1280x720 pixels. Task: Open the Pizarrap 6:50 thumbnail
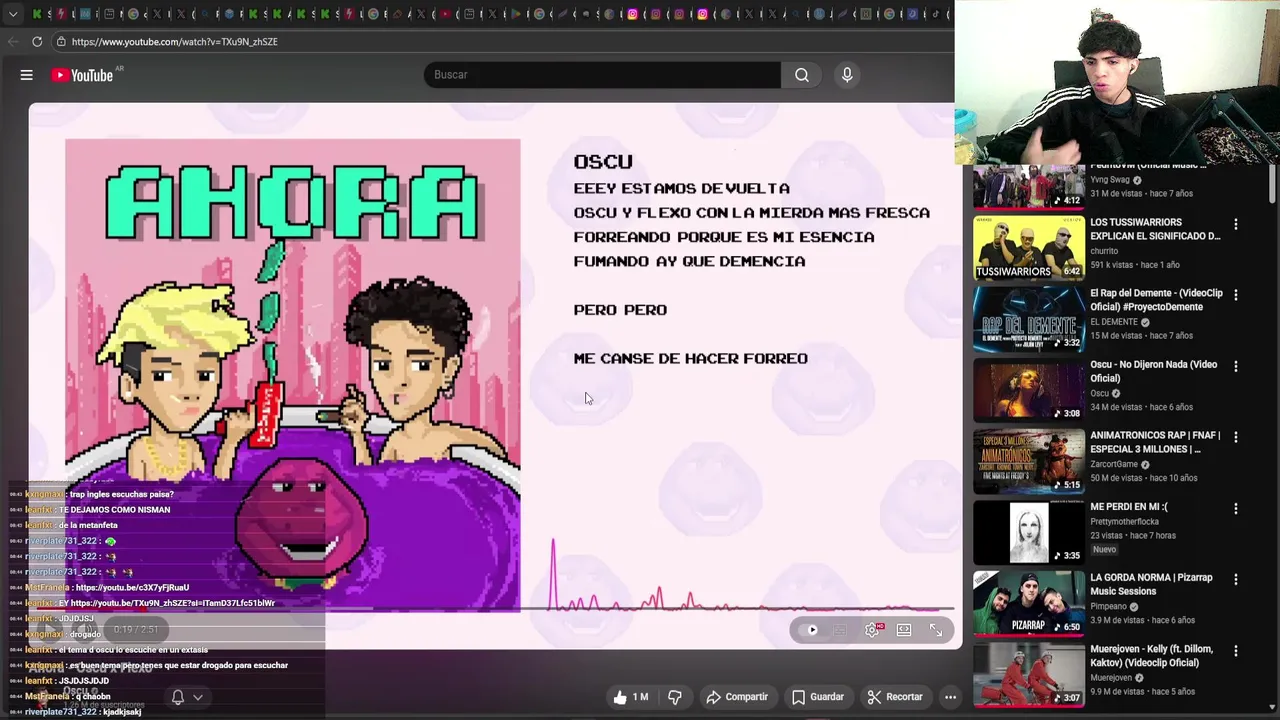[x=1029, y=603]
